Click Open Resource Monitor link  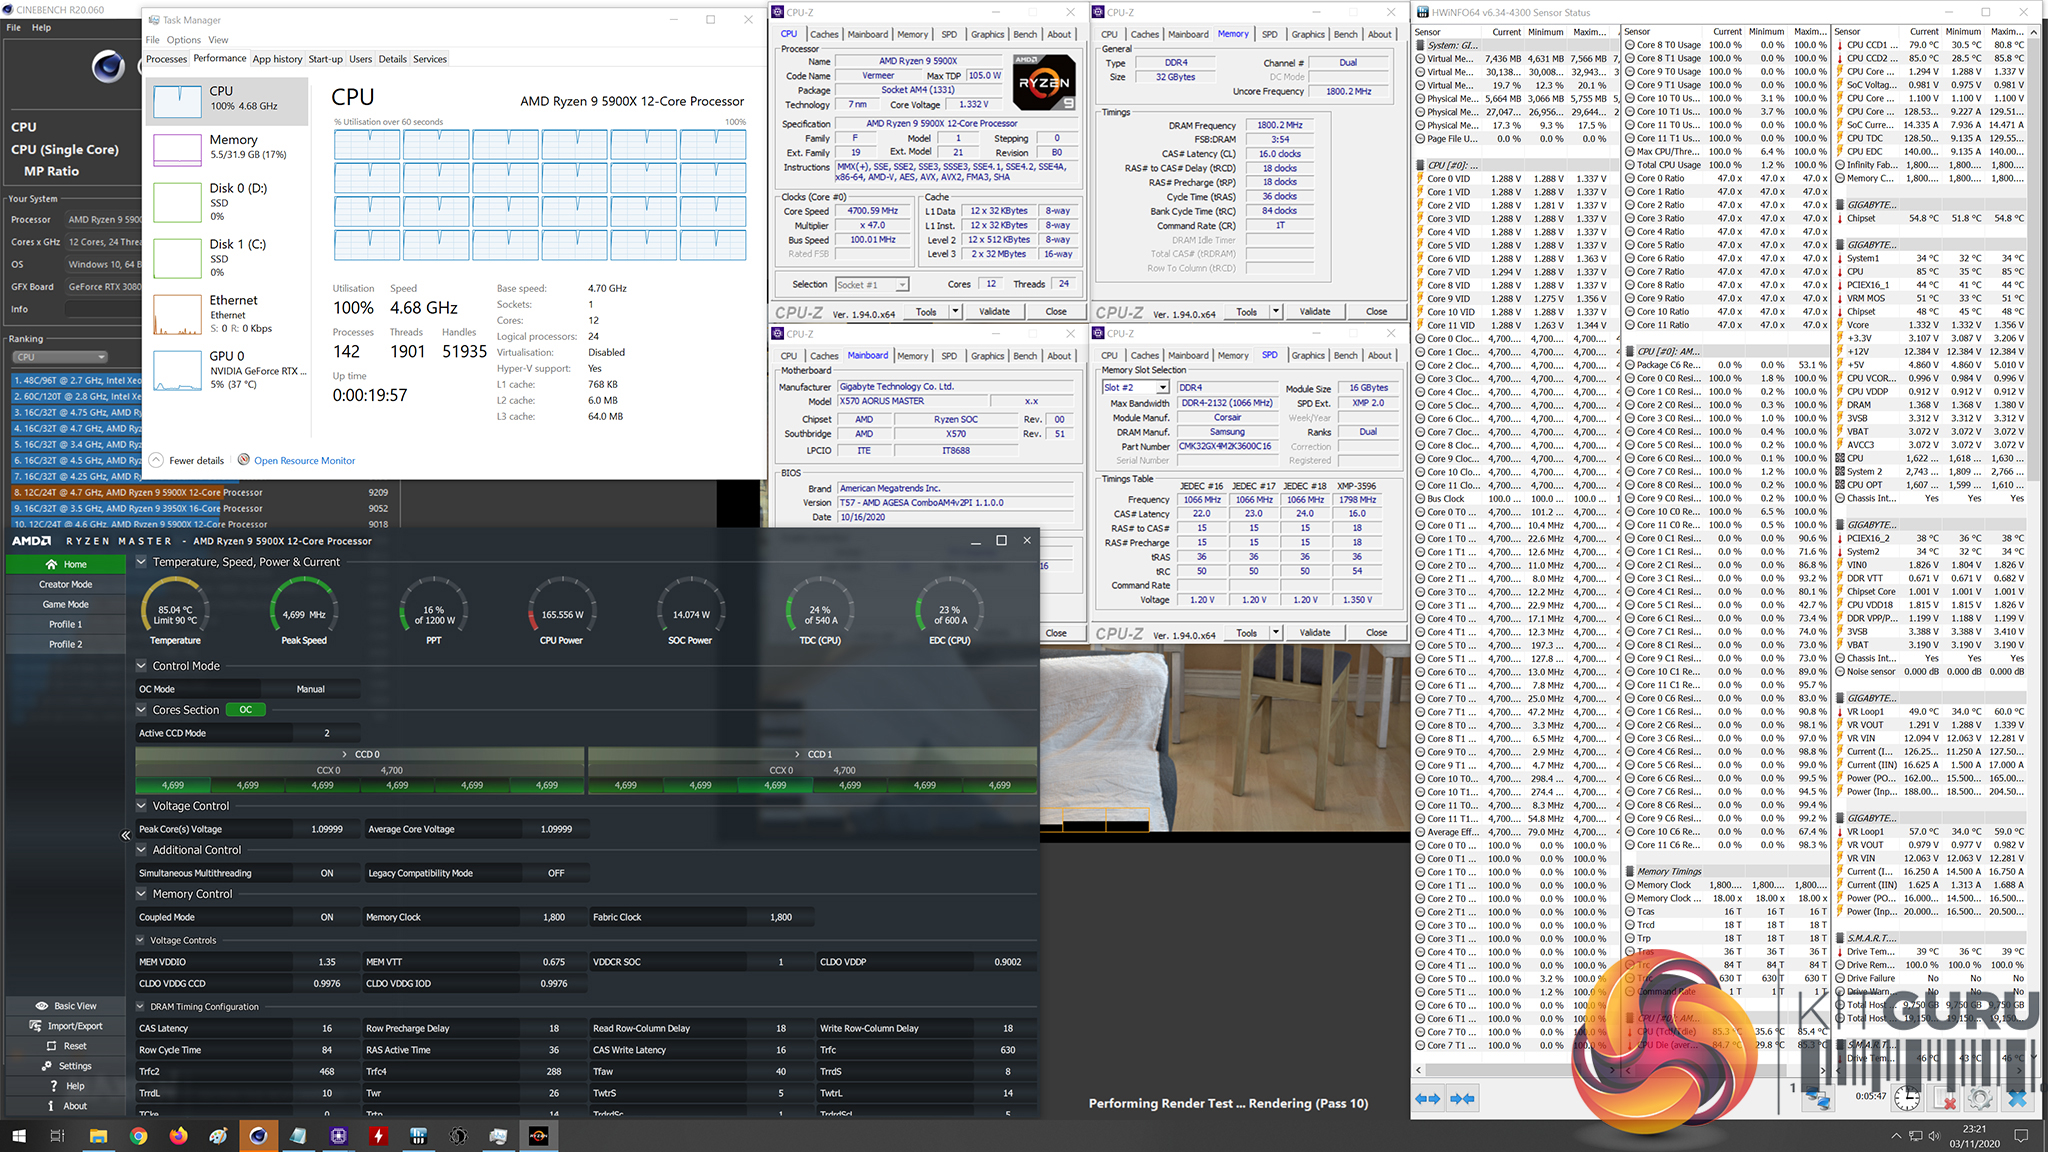[x=304, y=461]
